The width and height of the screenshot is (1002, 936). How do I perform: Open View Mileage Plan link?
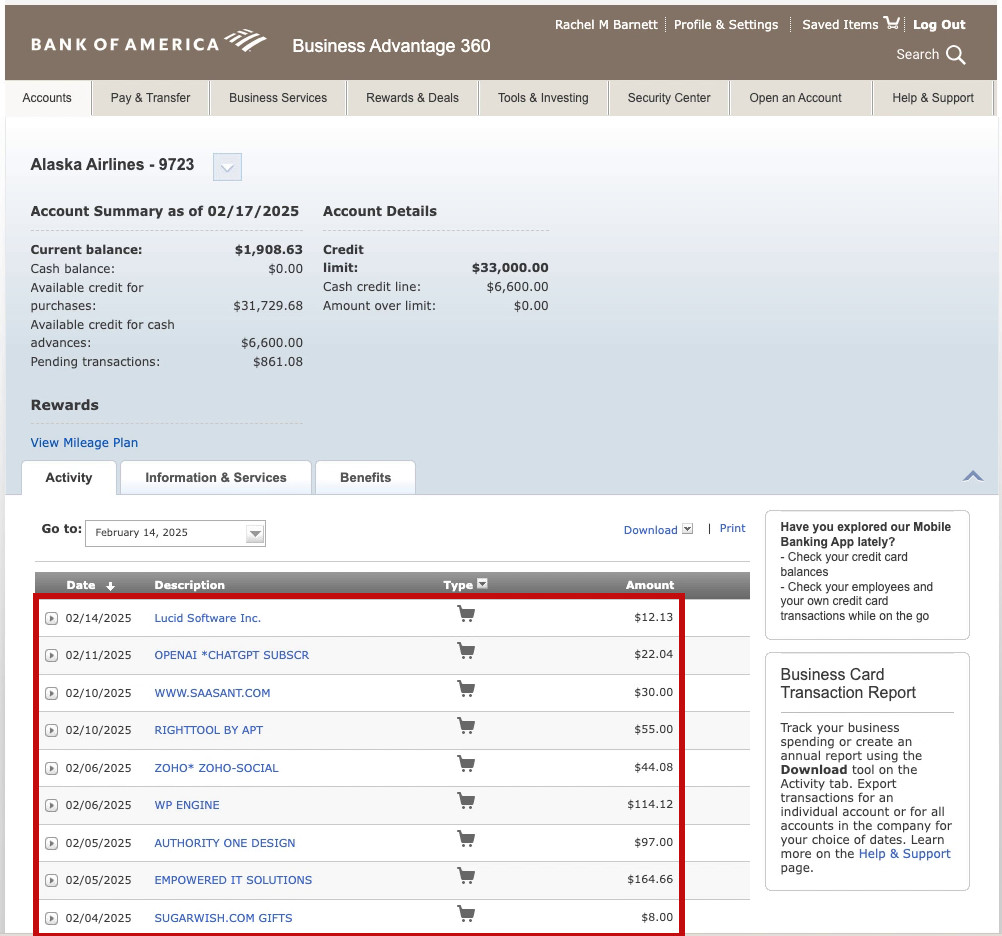(84, 443)
